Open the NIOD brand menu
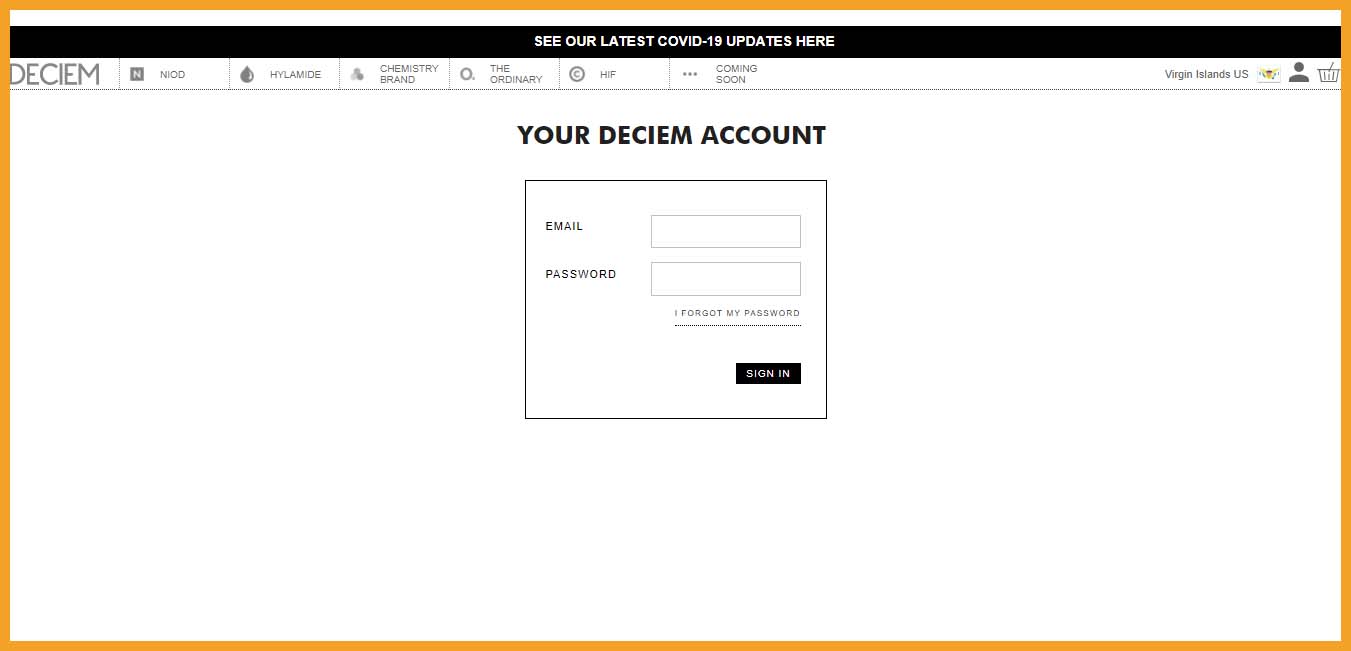This screenshot has width=1351, height=651. (x=172, y=75)
